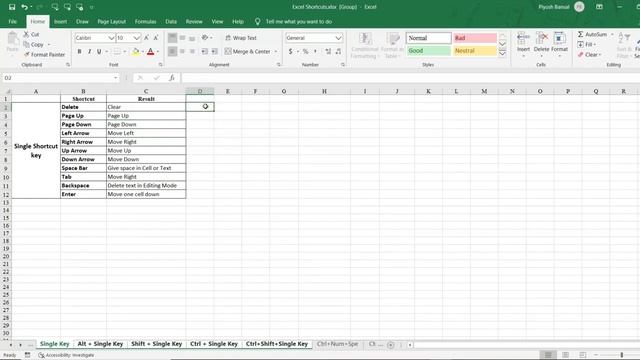Apply the accounting dollar format

[290, 51]
